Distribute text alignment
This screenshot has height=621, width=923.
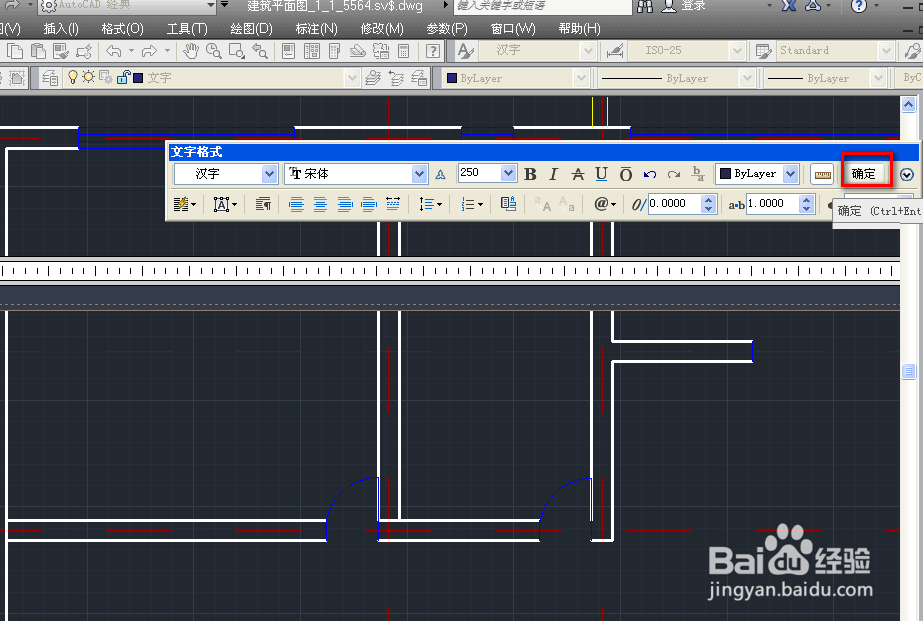point(393,204)
